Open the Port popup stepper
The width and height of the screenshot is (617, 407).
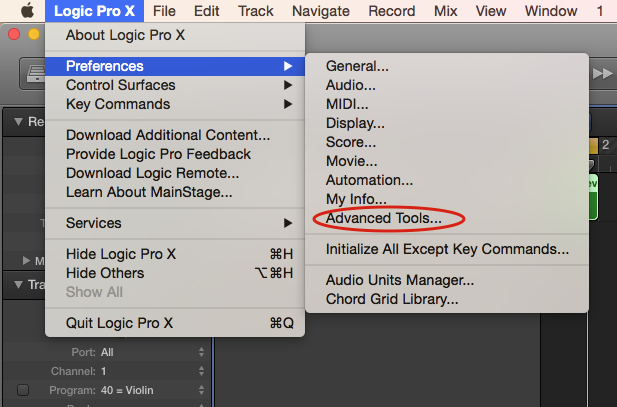pos(201,352)
